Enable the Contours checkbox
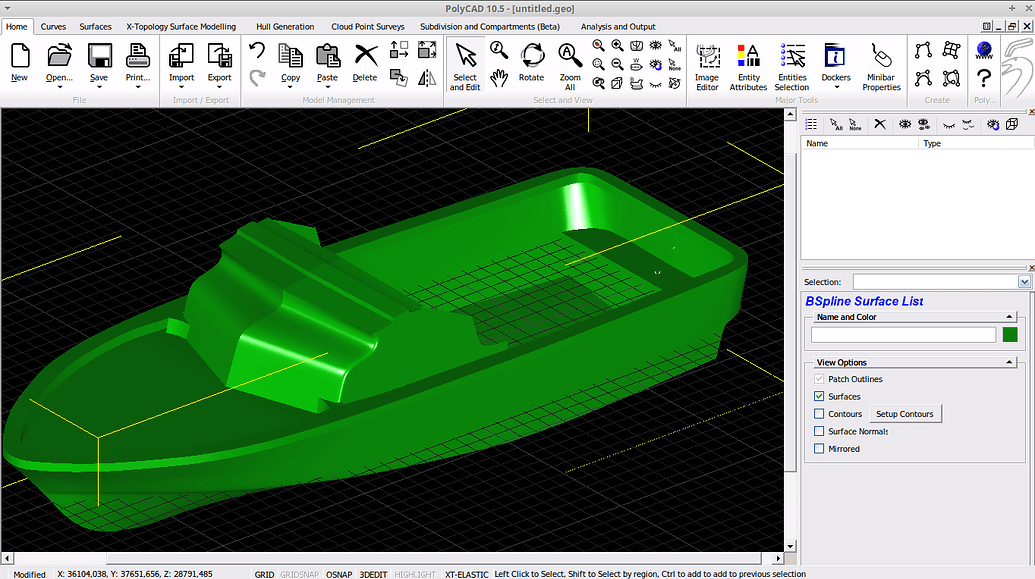 819,414
